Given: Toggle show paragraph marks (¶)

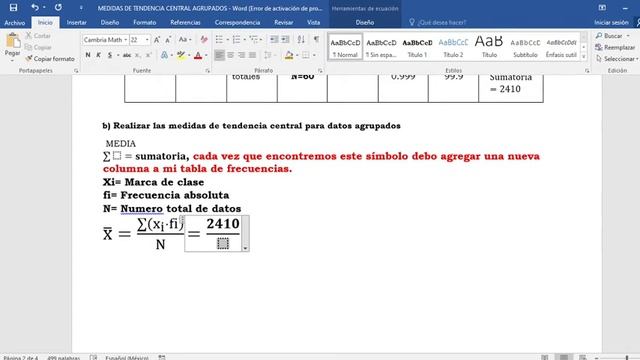Looking at the screenshot, I should point(316,40).
